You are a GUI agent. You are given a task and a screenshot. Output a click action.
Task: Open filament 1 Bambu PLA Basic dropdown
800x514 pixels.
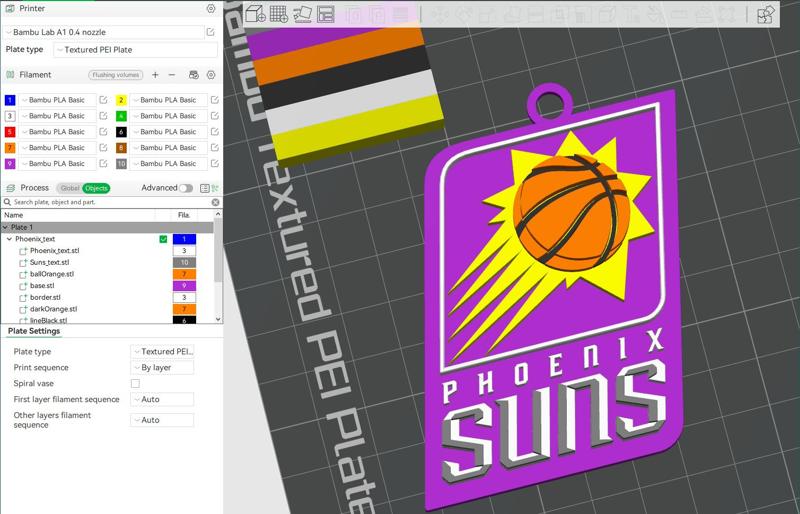tap(57, 100)
